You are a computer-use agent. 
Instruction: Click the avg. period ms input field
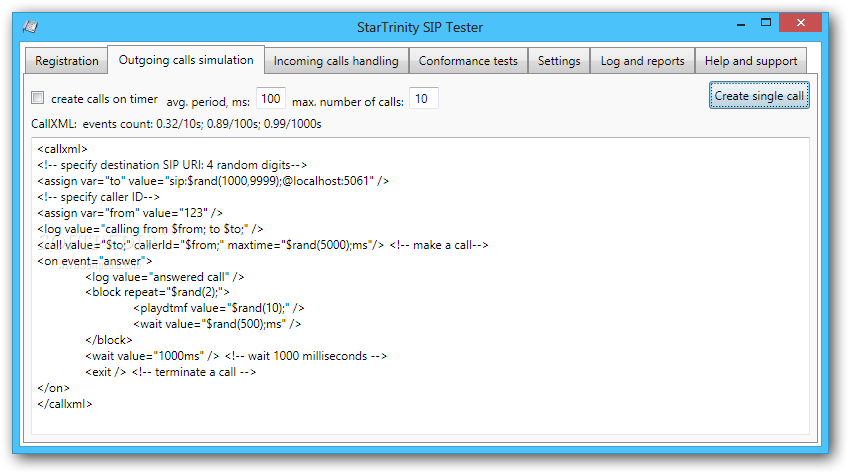[x=271, y=99]
